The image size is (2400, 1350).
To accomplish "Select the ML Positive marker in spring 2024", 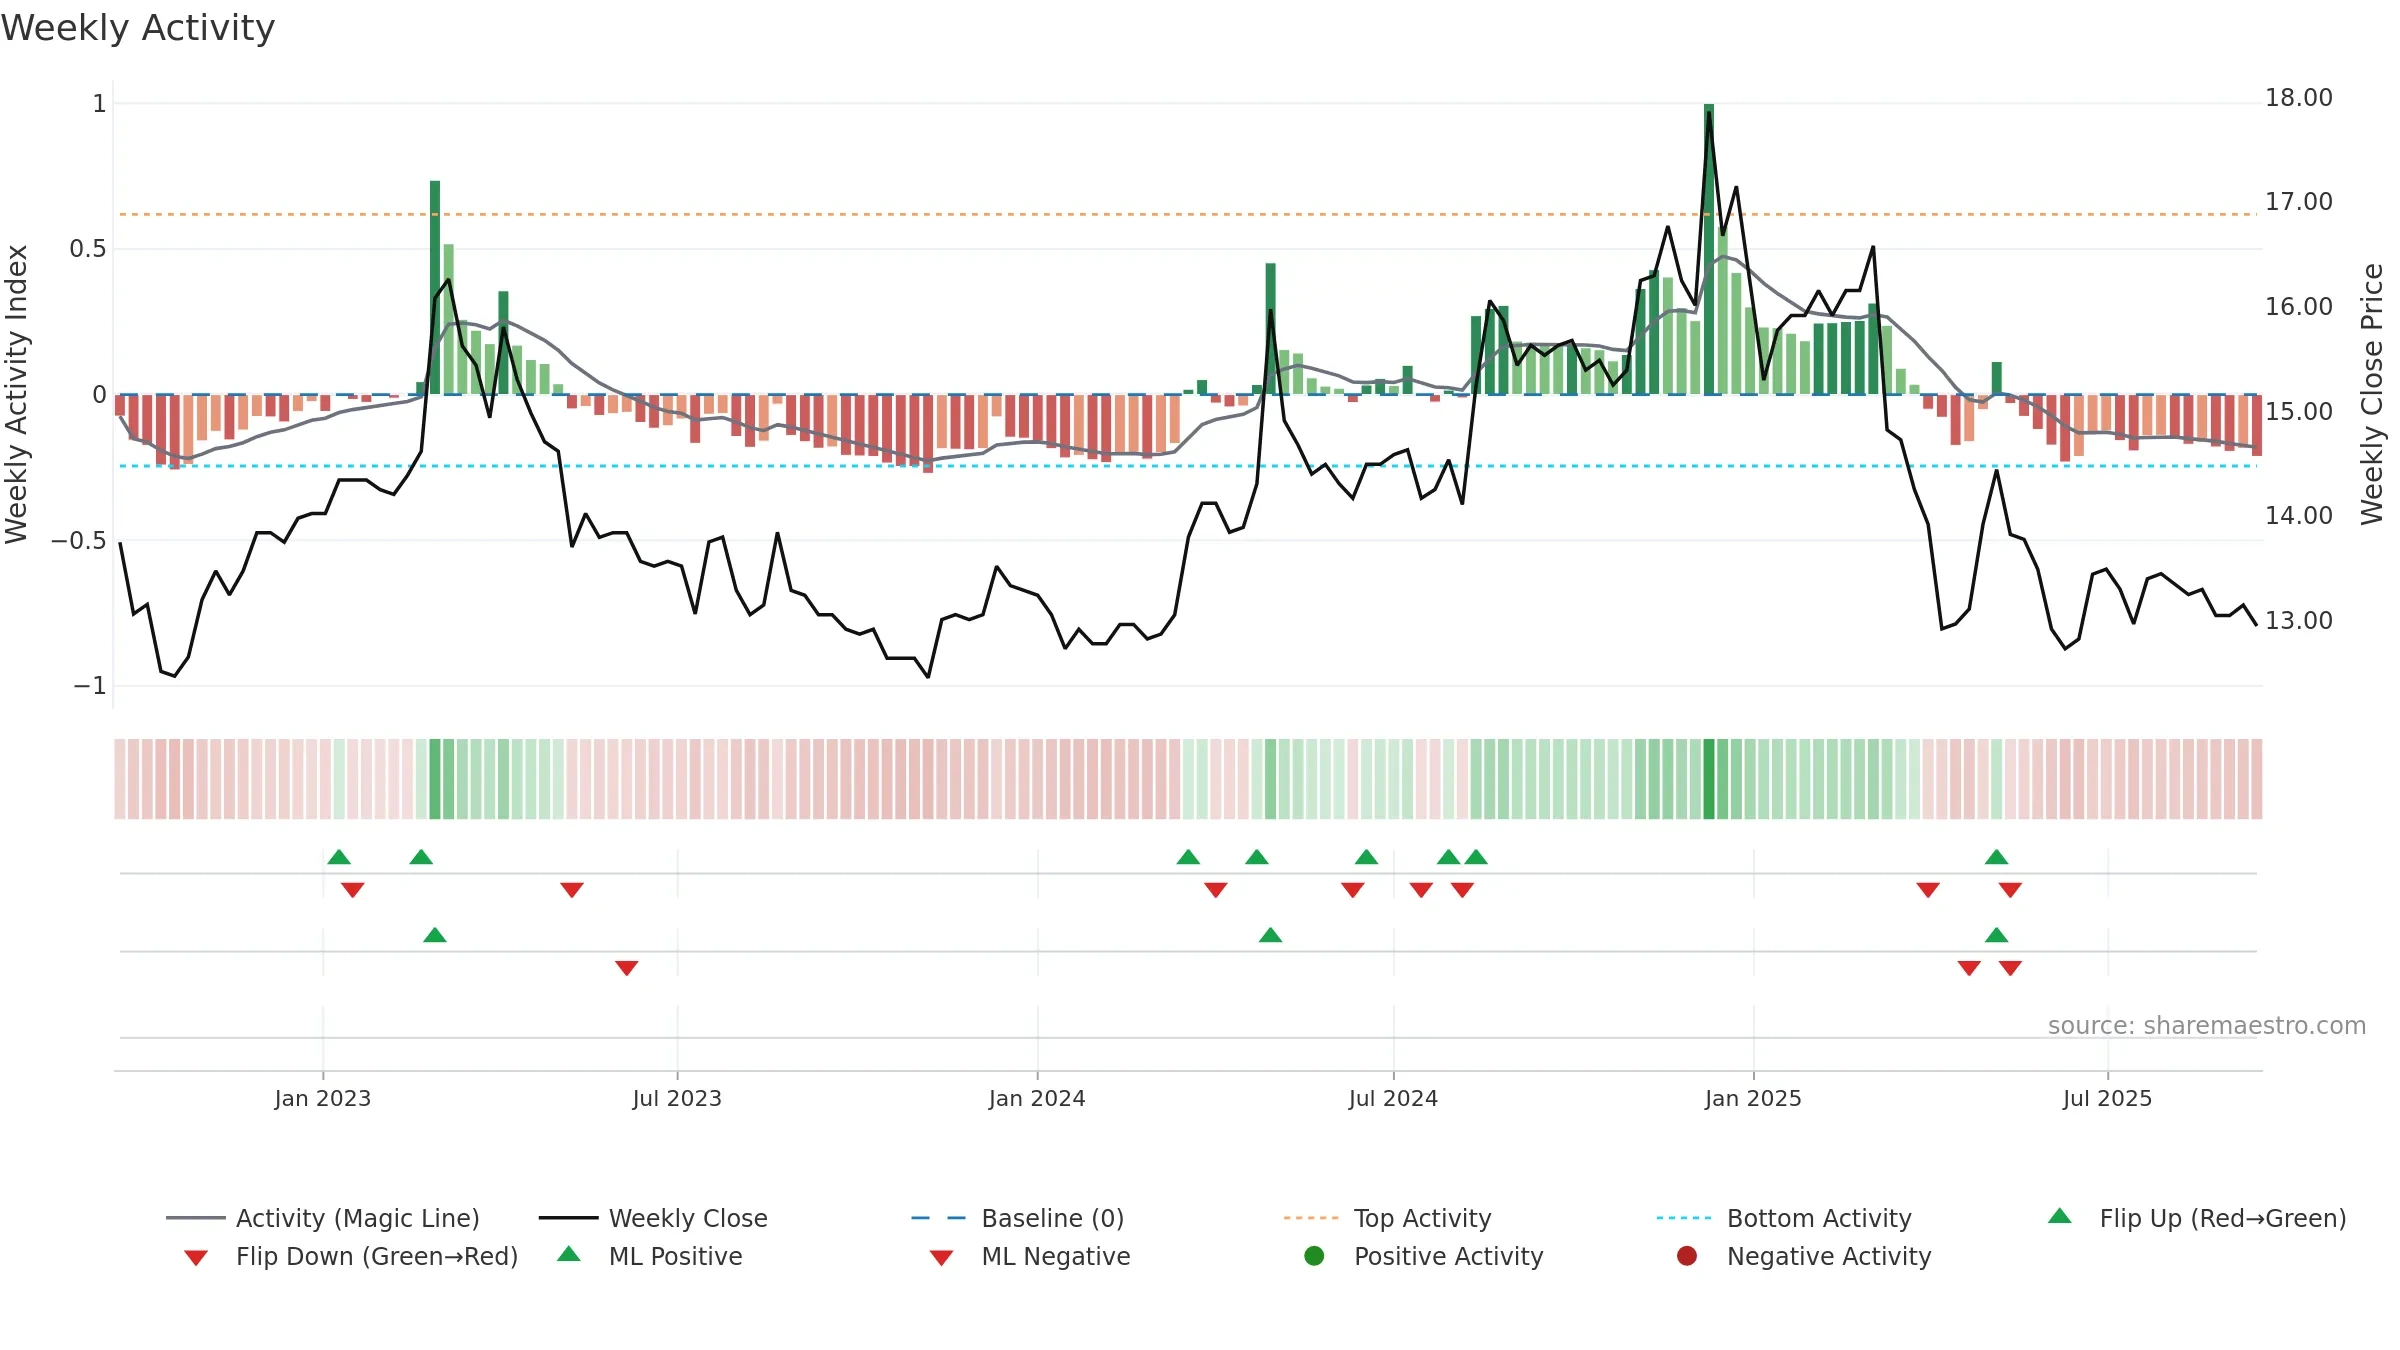I will point(1271,935).
